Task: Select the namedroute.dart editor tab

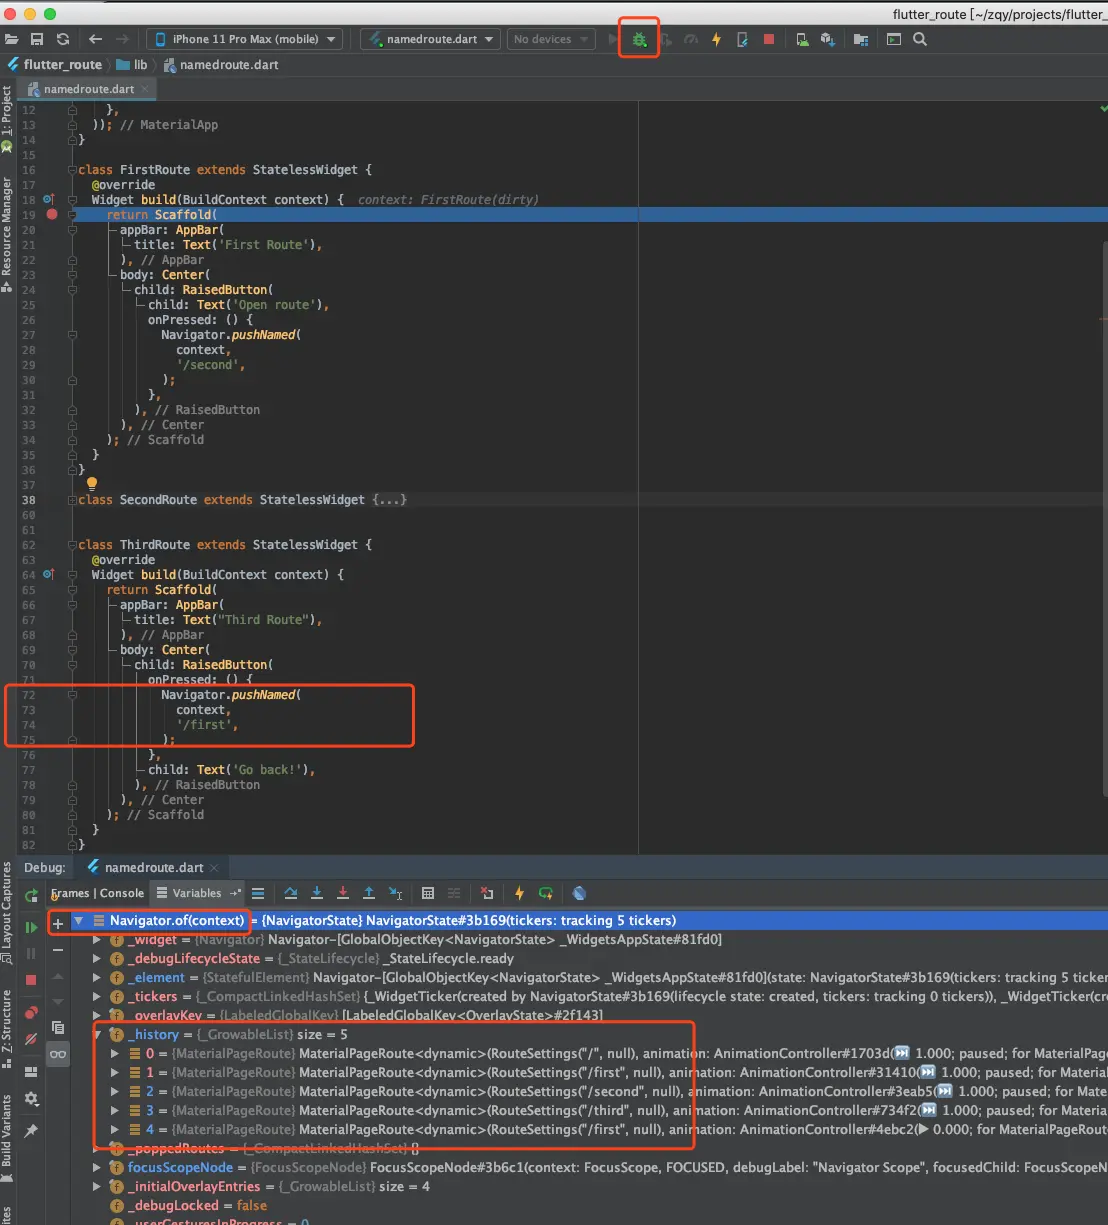Action: click(x=88, y=89)
